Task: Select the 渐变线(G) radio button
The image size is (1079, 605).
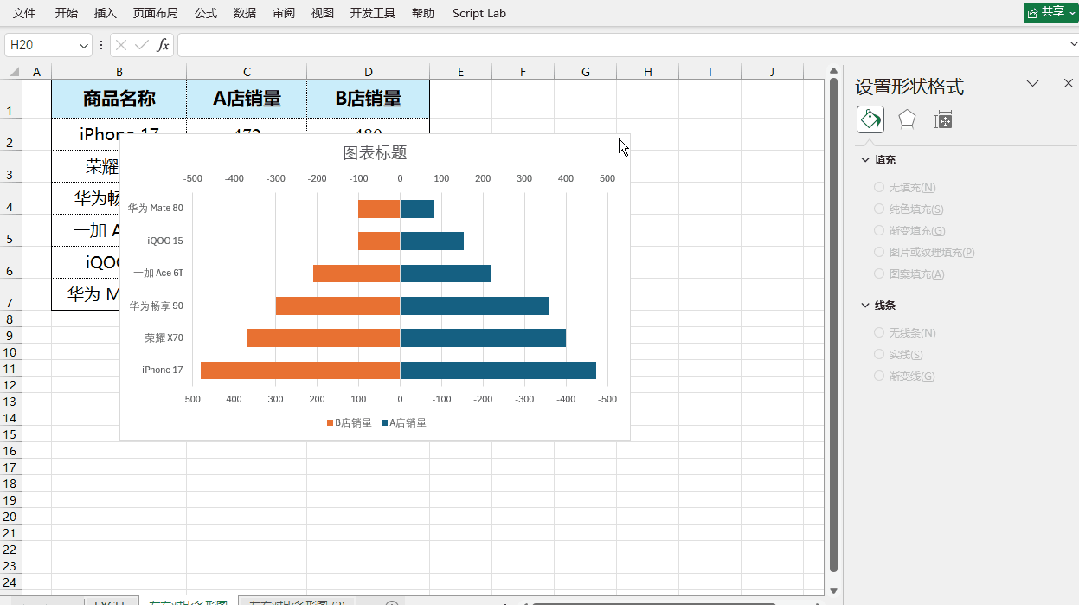Action: click(x=879, y=376)
